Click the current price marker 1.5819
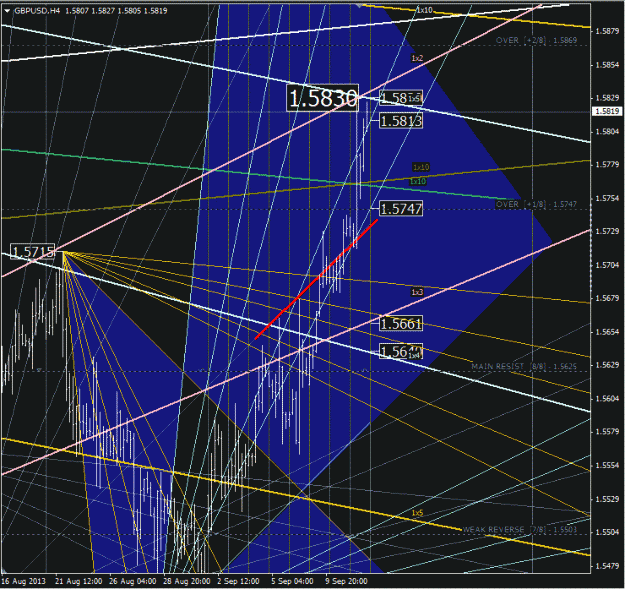Image resolution: width=625 pixels, height=589 pixels. 607,111
